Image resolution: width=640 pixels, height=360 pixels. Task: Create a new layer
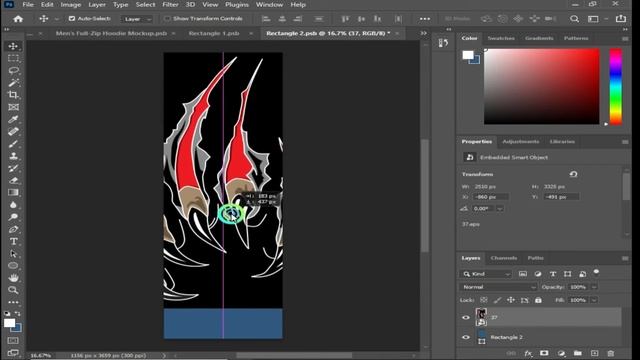594,353
